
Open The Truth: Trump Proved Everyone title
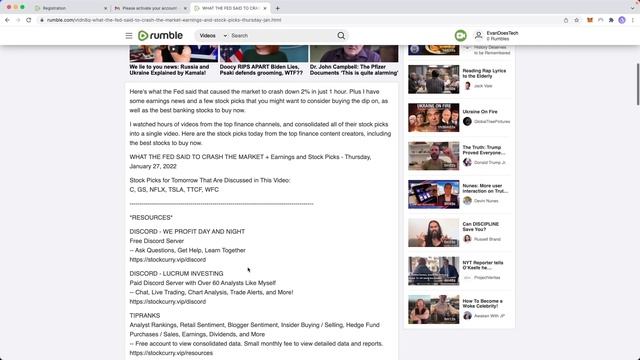[484, 150]
